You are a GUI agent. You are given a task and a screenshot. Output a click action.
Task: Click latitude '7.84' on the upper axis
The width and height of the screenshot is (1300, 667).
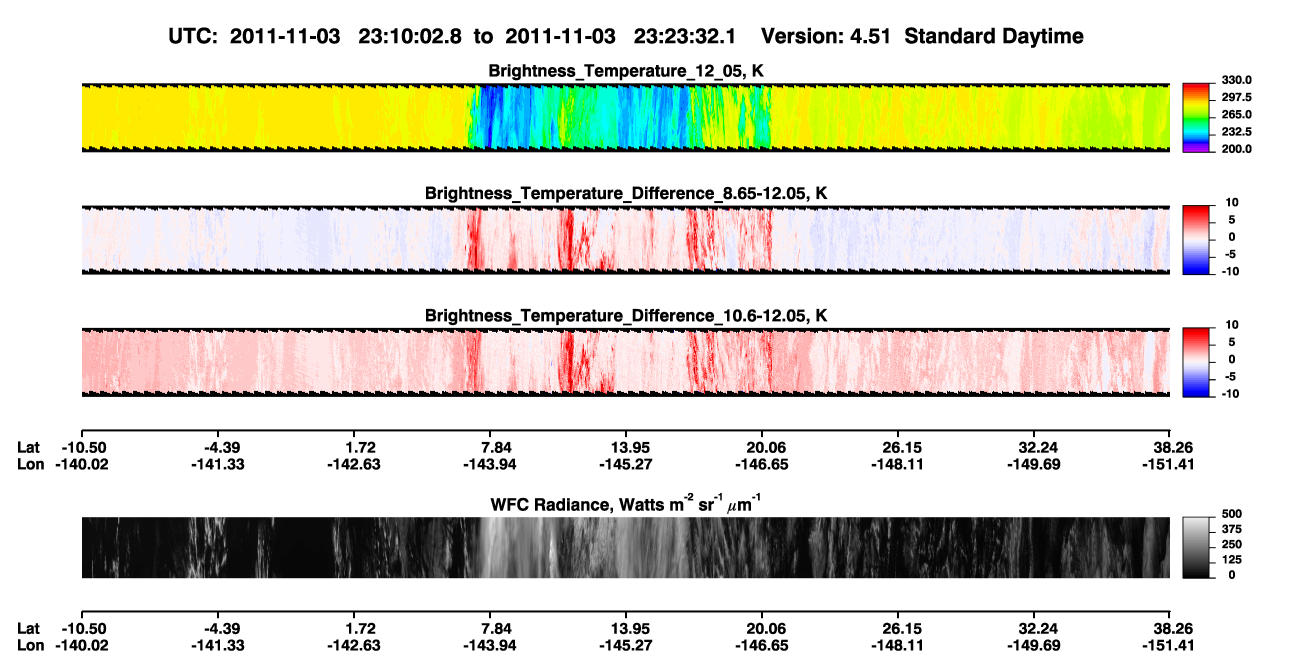(496, 448)
